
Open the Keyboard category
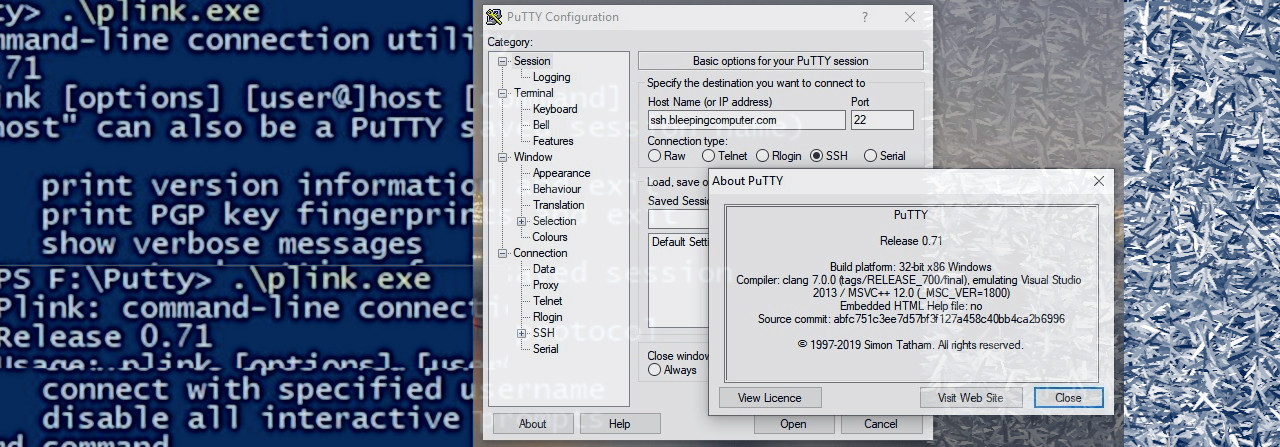[555, 109]
